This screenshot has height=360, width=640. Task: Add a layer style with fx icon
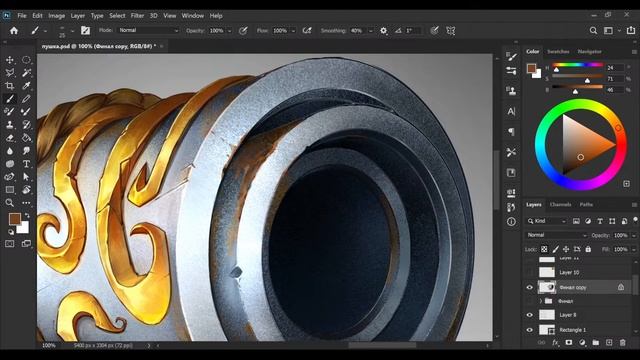pyautogui.click(x=555, y=342)
